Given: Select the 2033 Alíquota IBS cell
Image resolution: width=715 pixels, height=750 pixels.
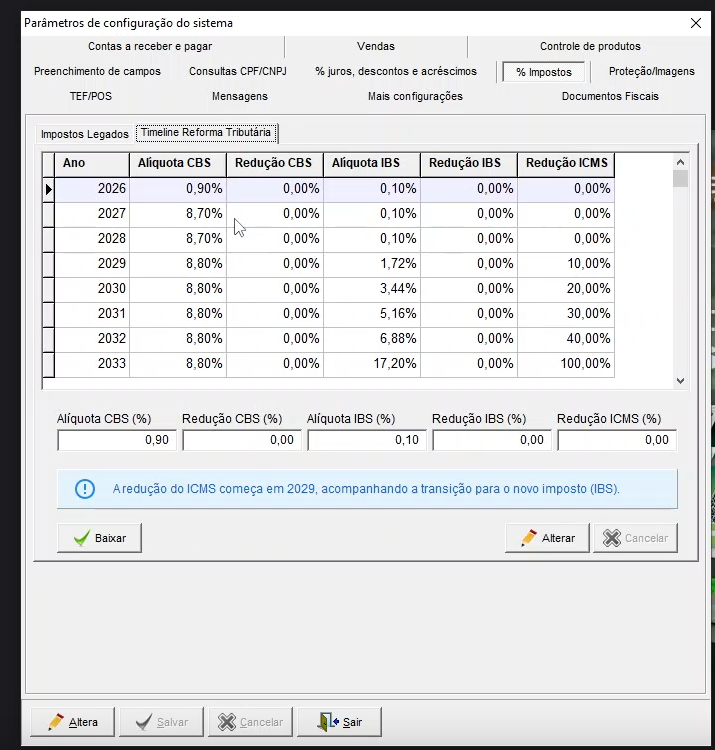Looking at the screenshot, I should (x=371, y=364).
